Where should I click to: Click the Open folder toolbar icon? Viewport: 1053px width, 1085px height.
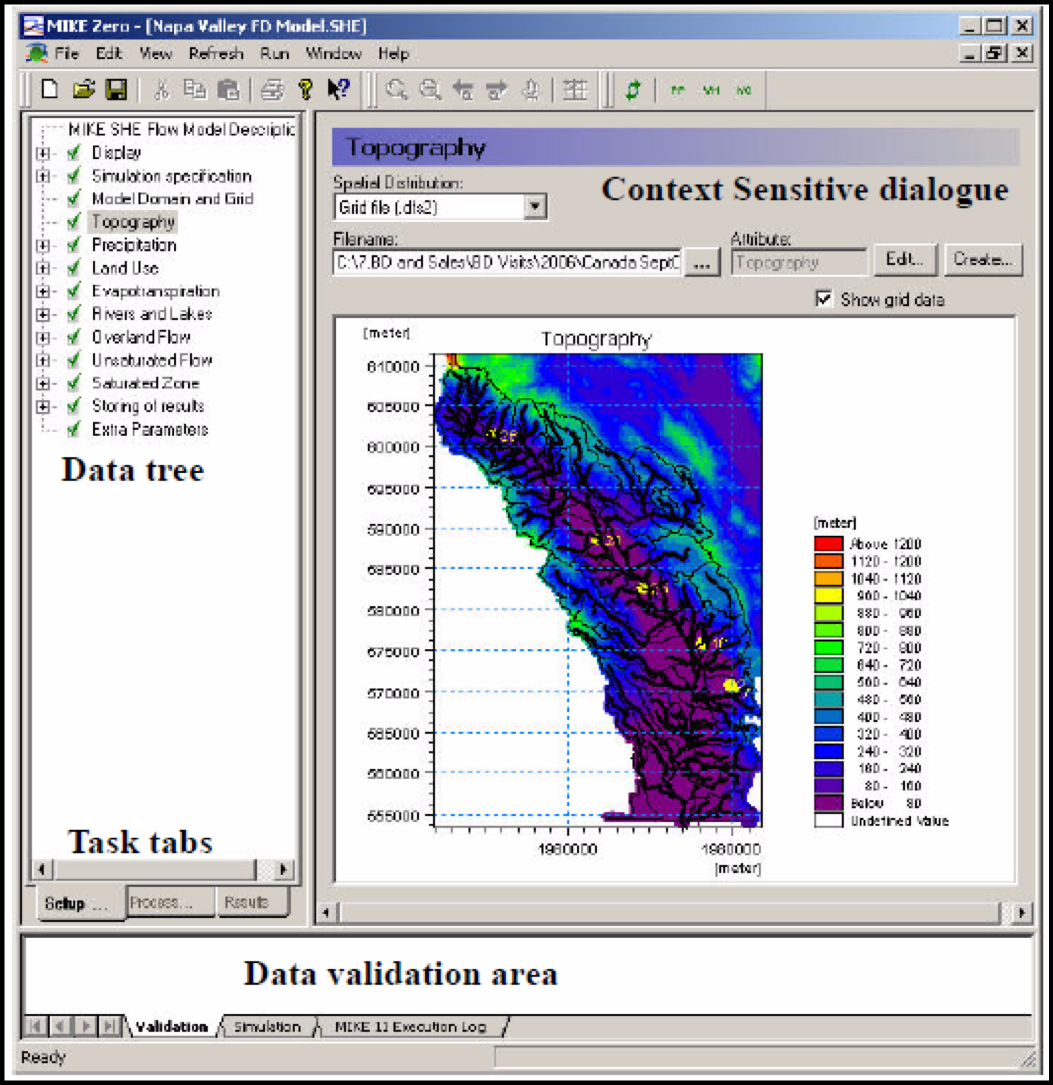(x=83, y=90)
